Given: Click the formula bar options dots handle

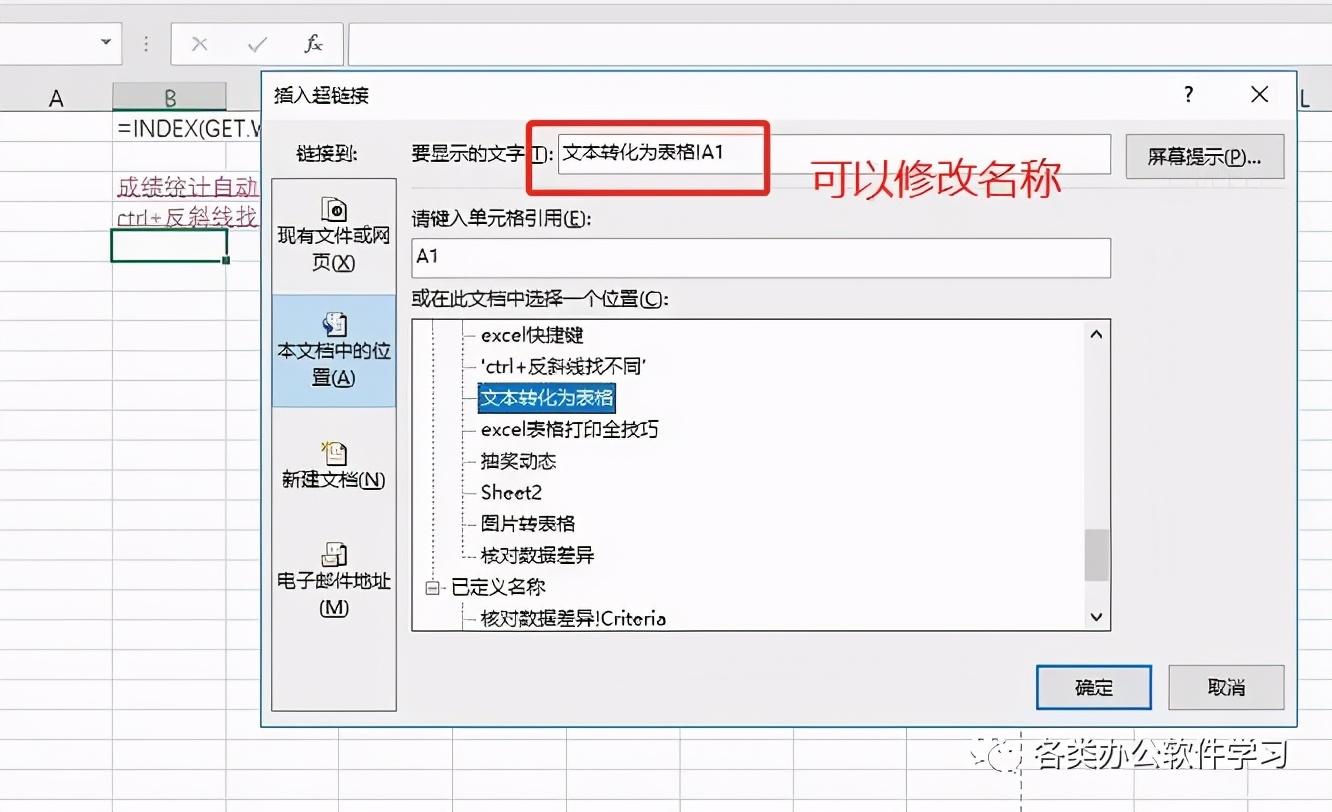Looking at the screenshot, I should point(146,44).
